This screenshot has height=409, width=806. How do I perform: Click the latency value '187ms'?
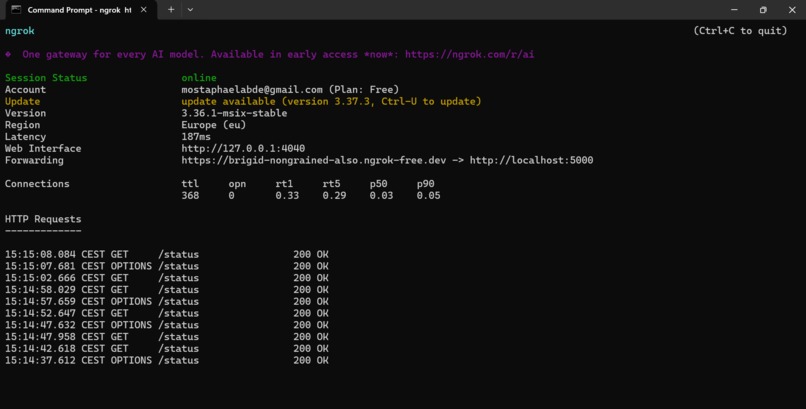click(196, 137)
